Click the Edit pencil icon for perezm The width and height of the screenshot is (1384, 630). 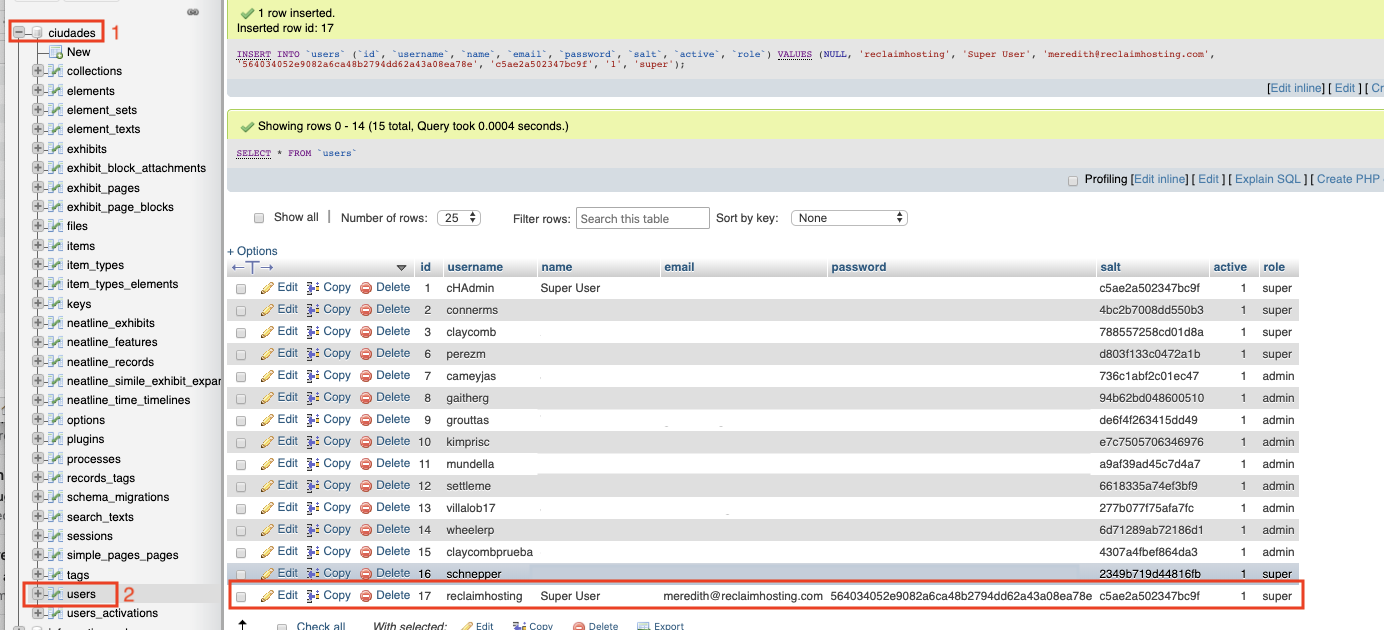coord(267,353)
